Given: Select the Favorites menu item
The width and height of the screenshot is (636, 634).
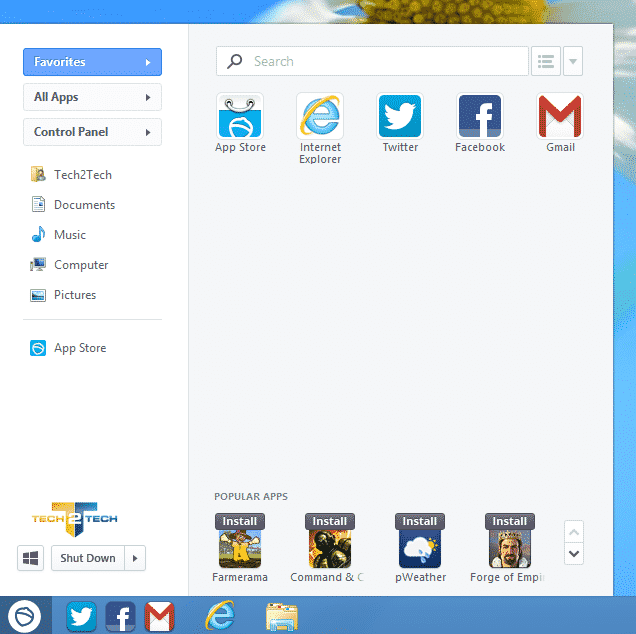Looking at the screenshot, I should [92, 62].
